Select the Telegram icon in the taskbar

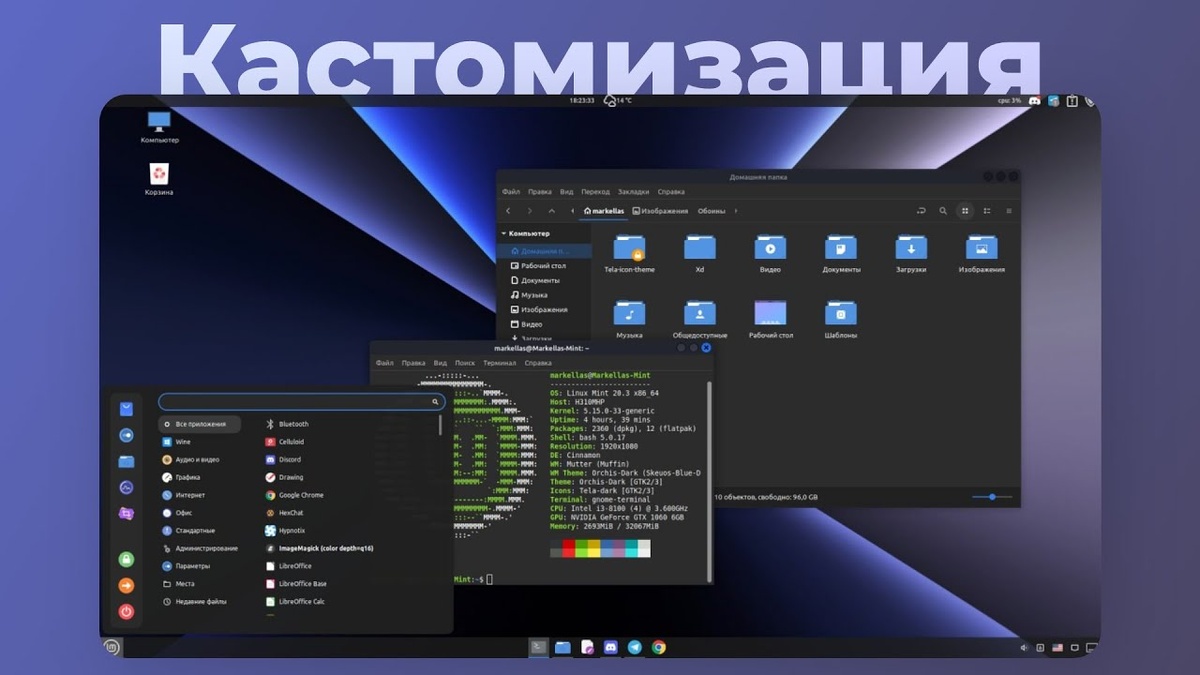pyautogui.click(x=634, y=646)
